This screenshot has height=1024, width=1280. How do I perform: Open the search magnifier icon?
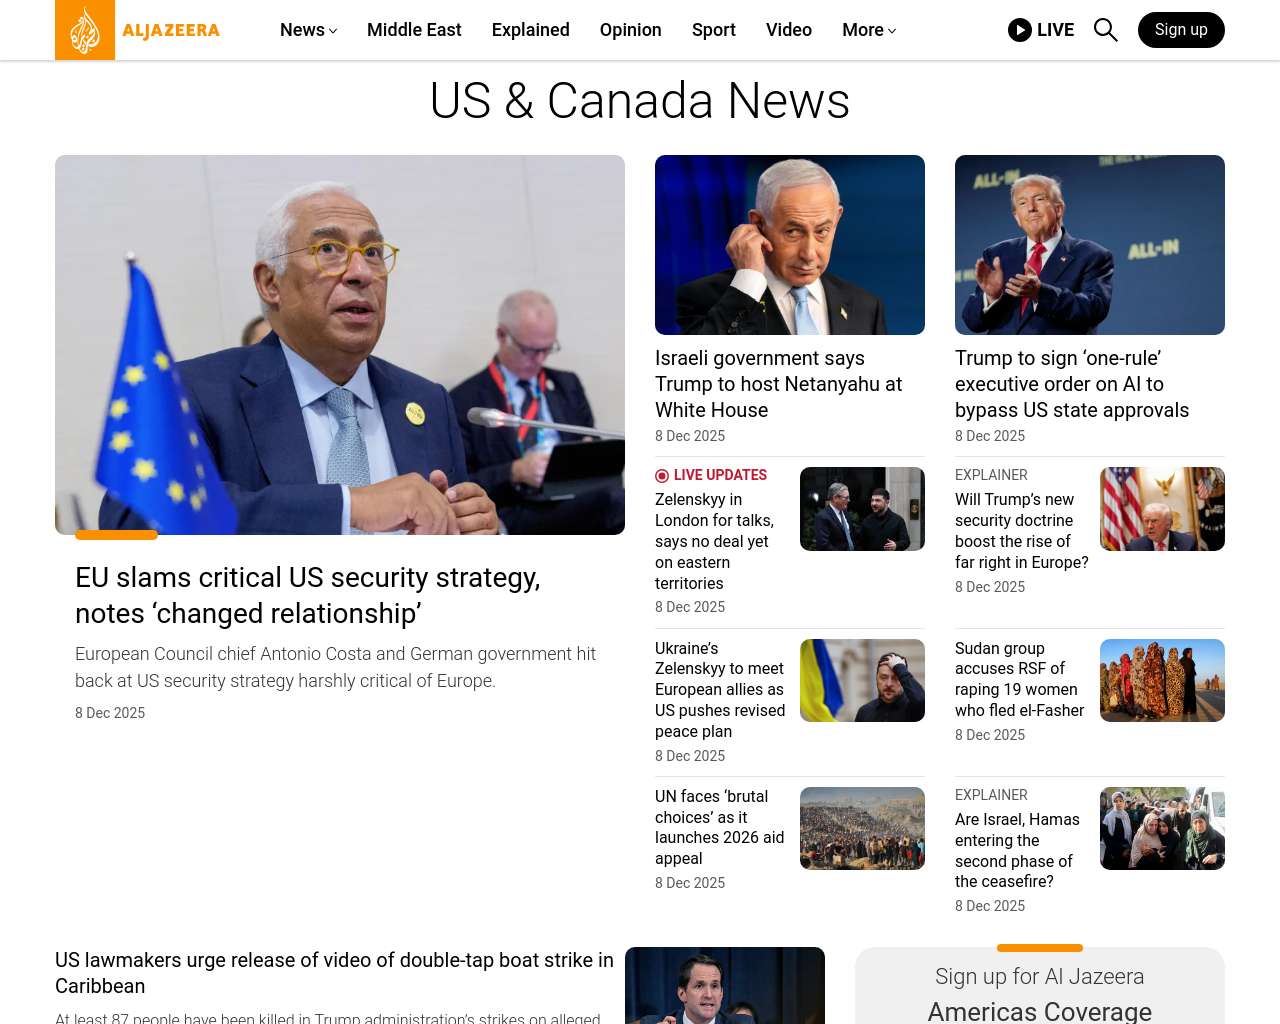(1105, 30)
